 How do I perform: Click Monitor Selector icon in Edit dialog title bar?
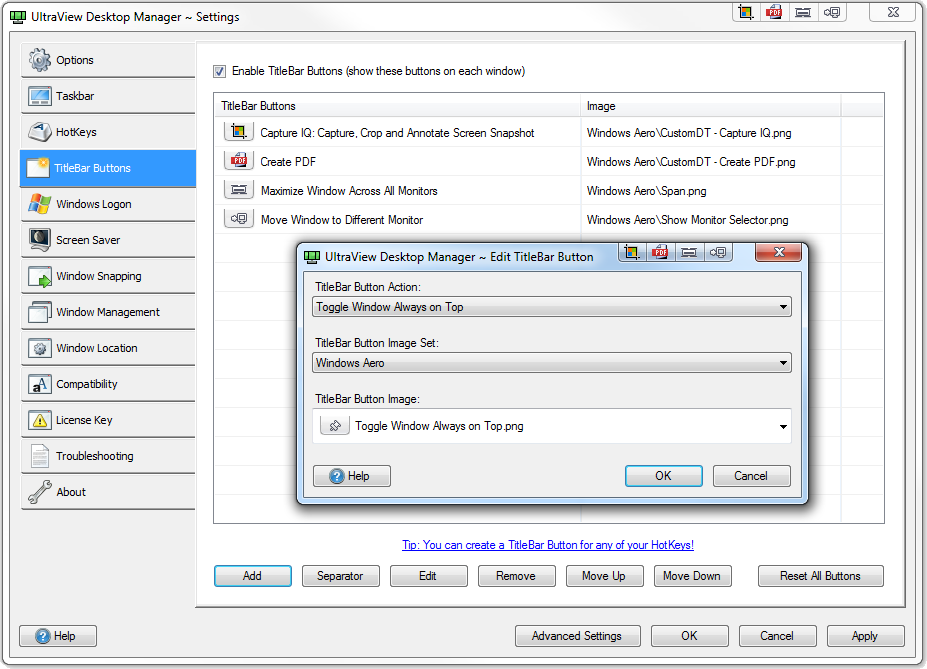pyautogui.click(x=718, y=252)
